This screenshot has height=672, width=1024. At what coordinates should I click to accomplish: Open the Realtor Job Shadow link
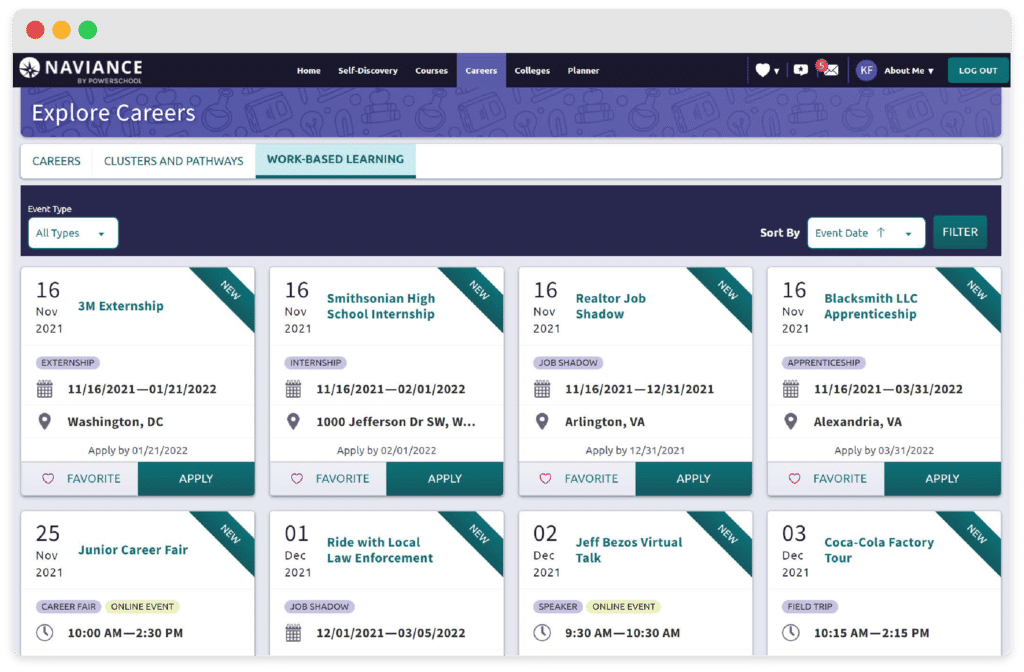coord(611,306)
